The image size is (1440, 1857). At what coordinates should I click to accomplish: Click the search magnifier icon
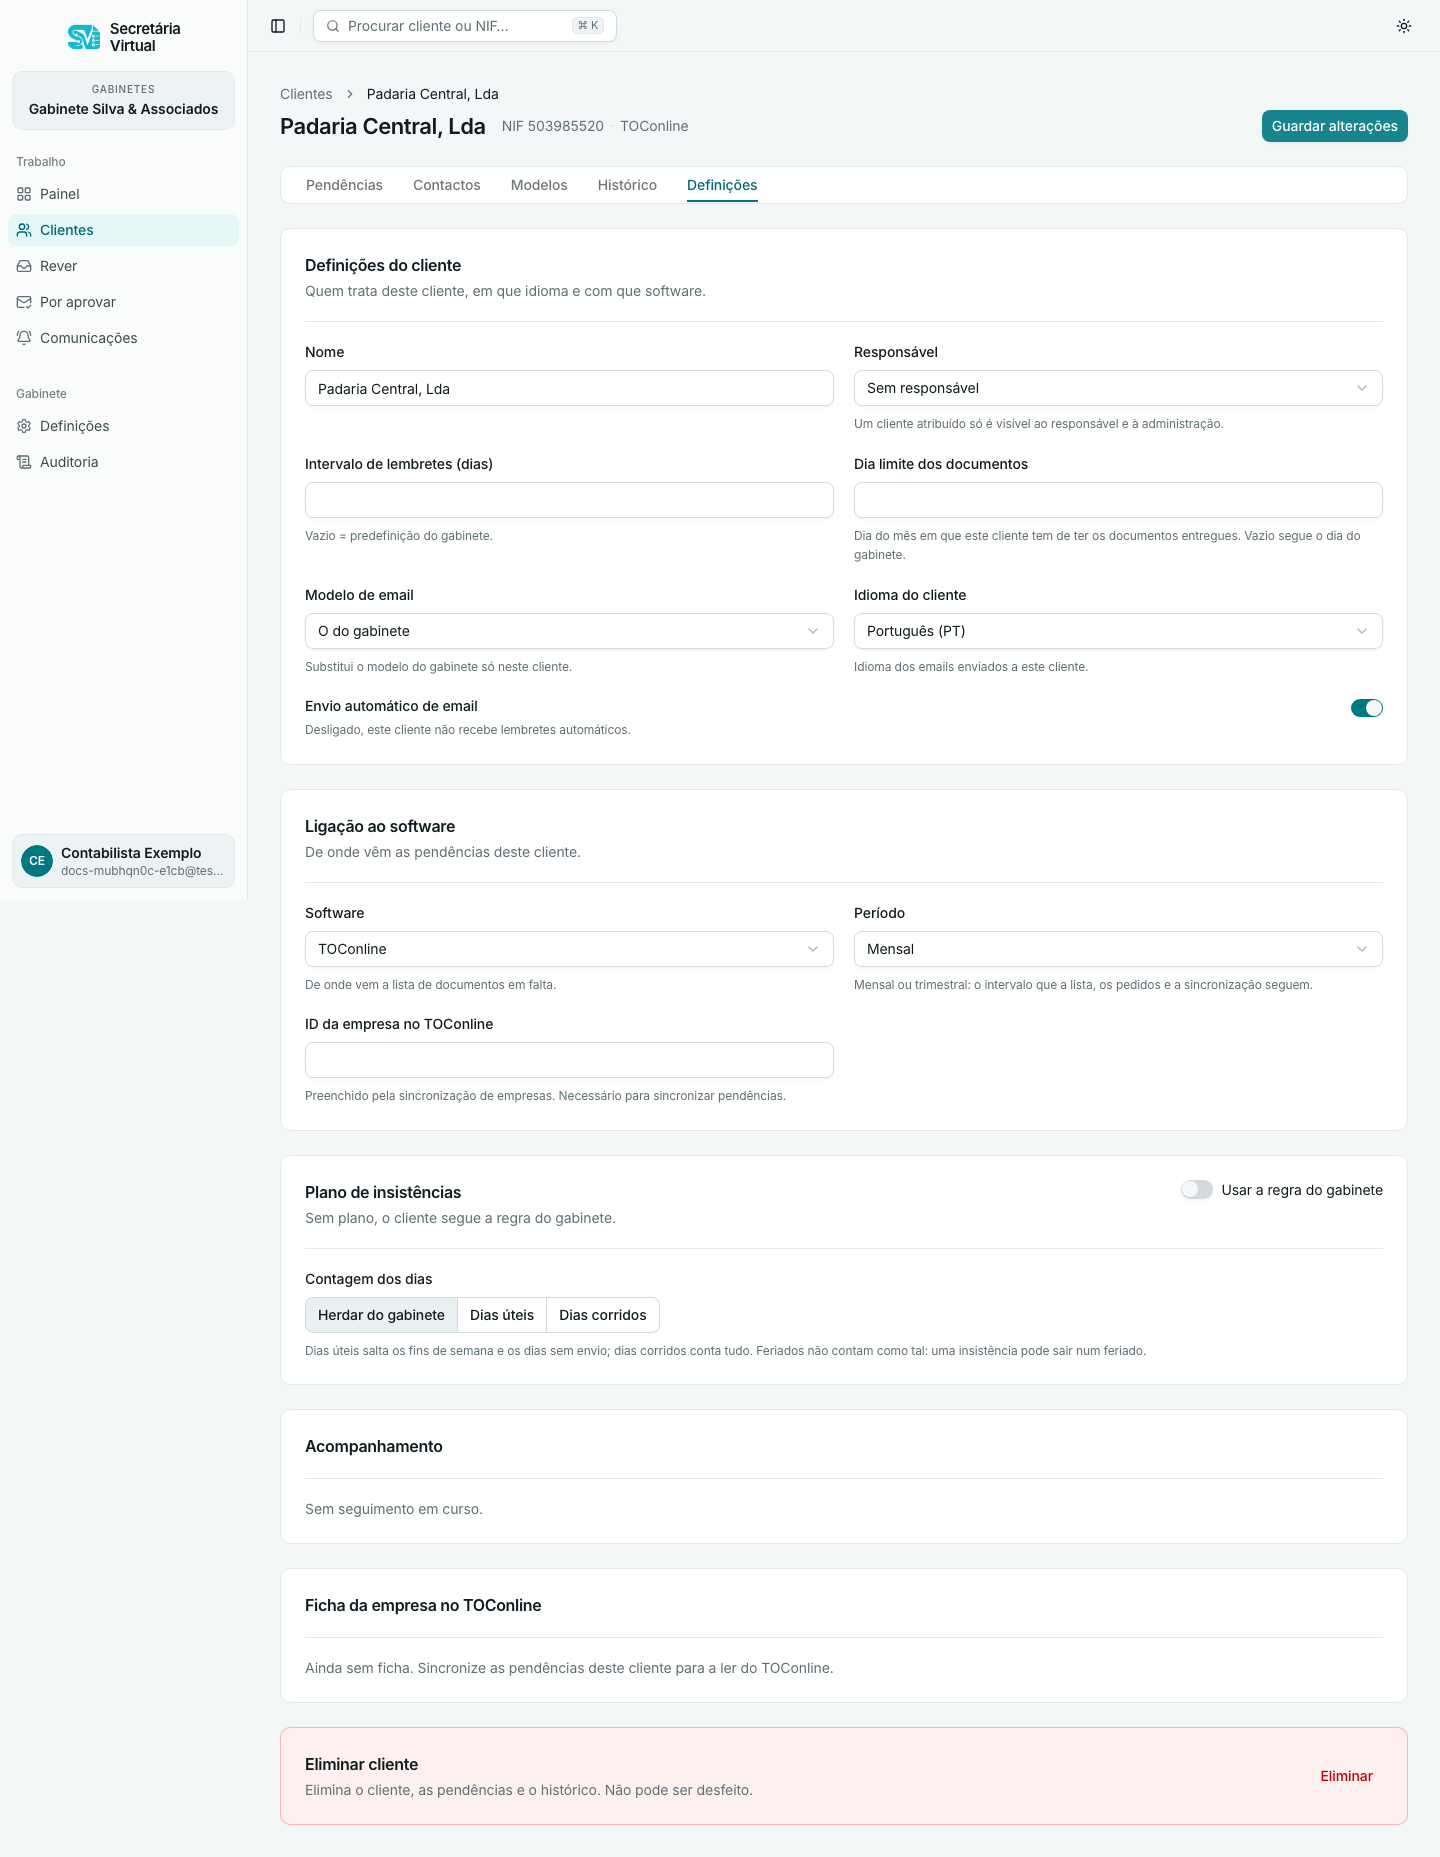(x=333, y=26)
